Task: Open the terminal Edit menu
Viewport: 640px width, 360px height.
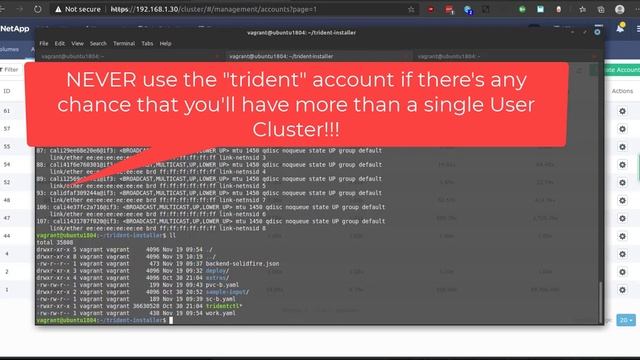Action: click(60, 43)
